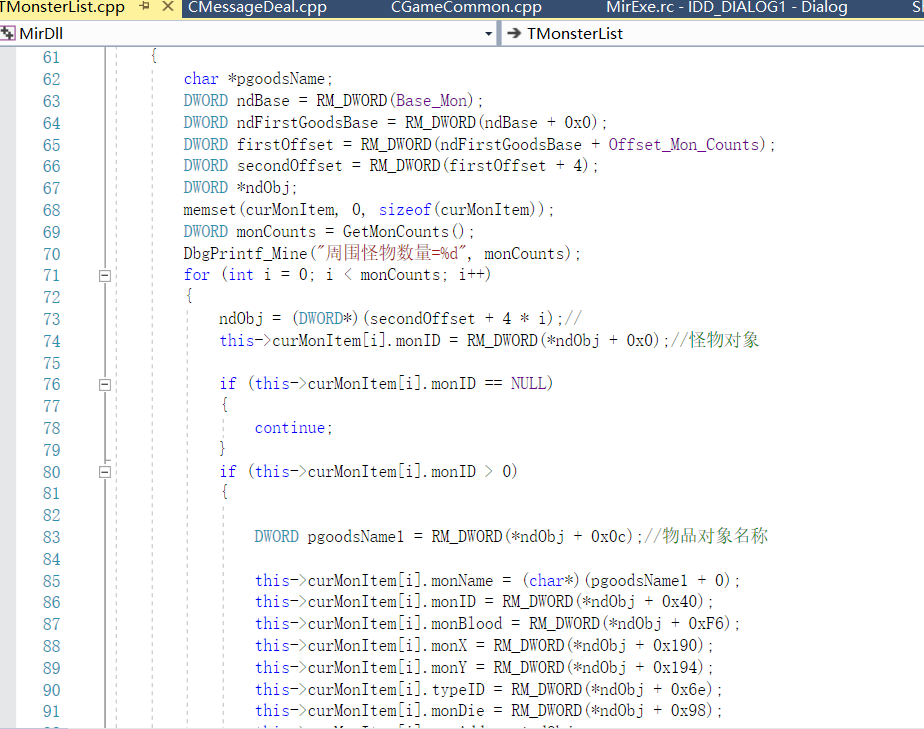Switch to the CGameCommon.cpp tab
The width and height of the screenshot is (924, 729).
[x=466, y=8]
